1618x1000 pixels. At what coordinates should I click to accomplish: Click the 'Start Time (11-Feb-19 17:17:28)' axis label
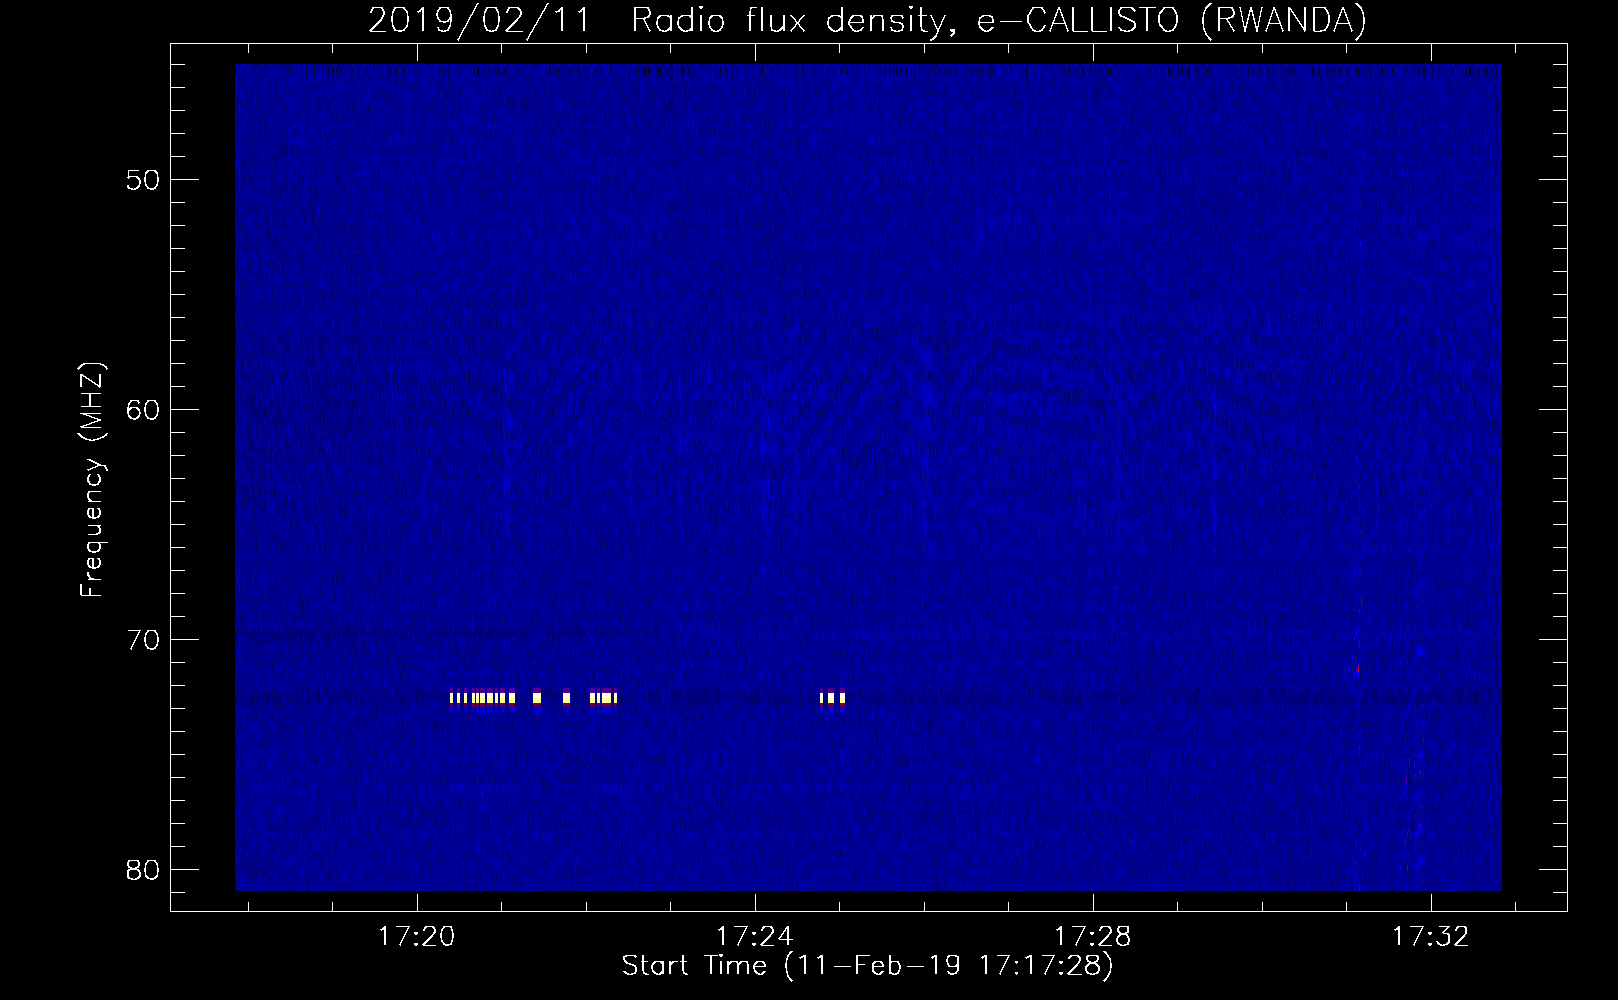[x=867, y=966]
